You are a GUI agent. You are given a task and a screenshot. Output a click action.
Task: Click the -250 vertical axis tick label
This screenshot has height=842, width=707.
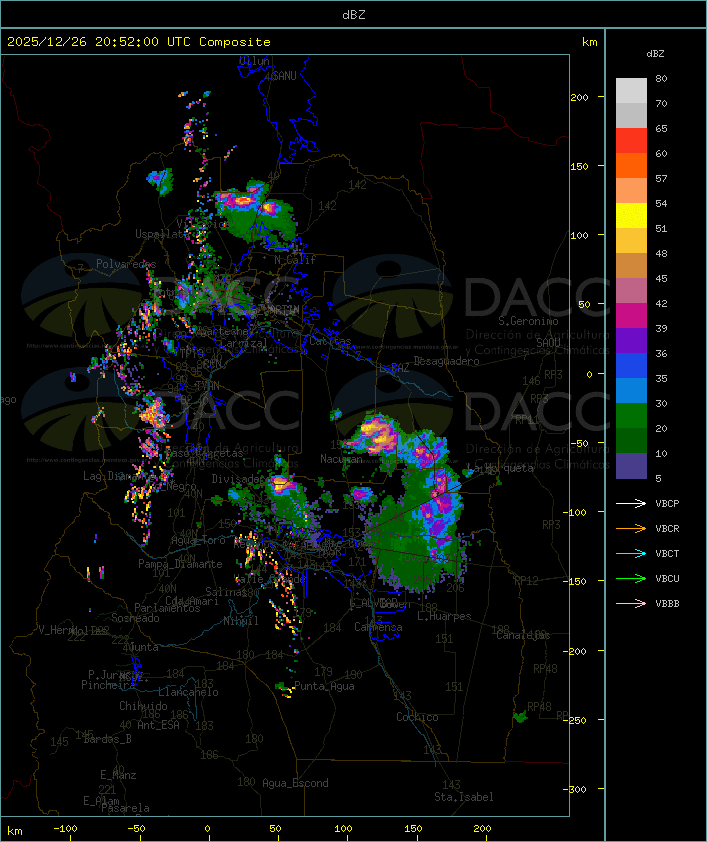pyautogui.click(x=577, y=720)
